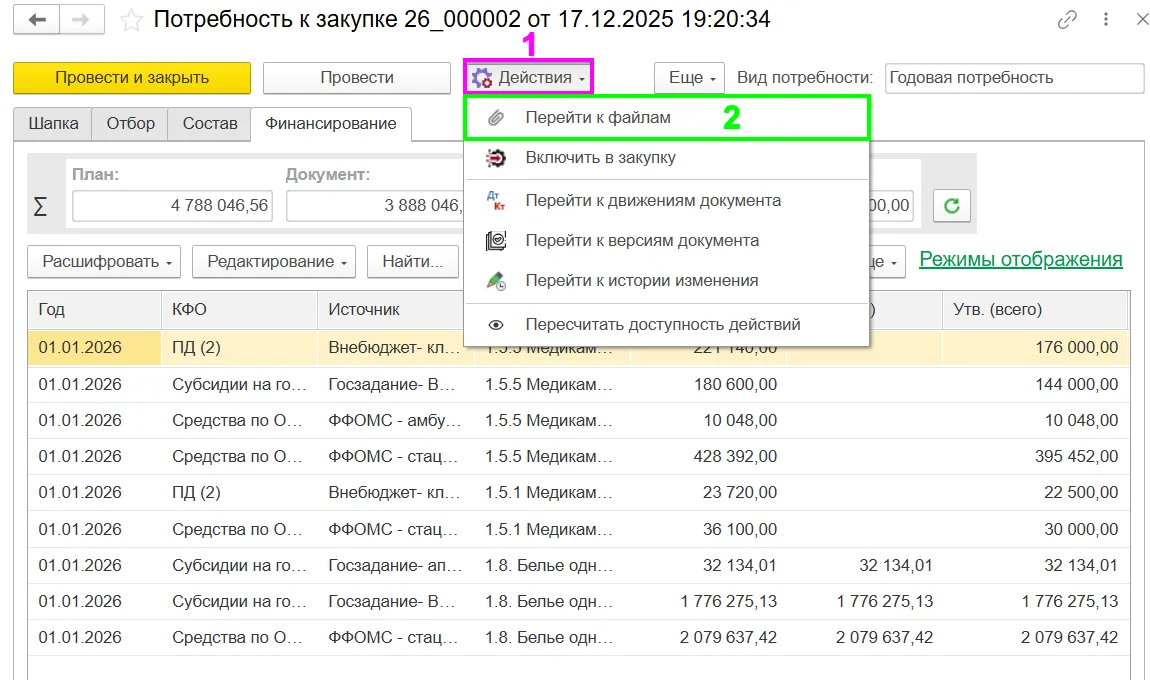Image resolution: width=1150 pixels, height=680 pixels.
Task: Click the gear icon on Действия button
Action: pyautogui.click(x=482, y=78)
